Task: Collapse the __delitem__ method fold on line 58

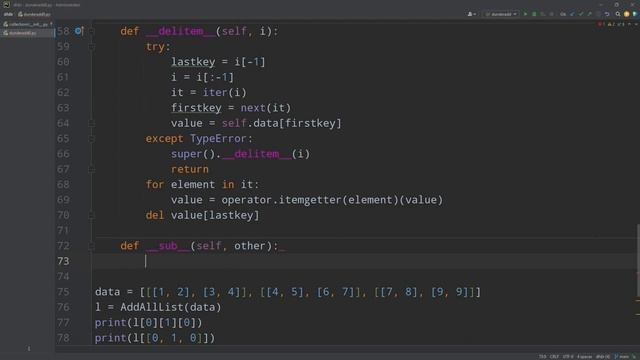Action: [x=91, y=31]
